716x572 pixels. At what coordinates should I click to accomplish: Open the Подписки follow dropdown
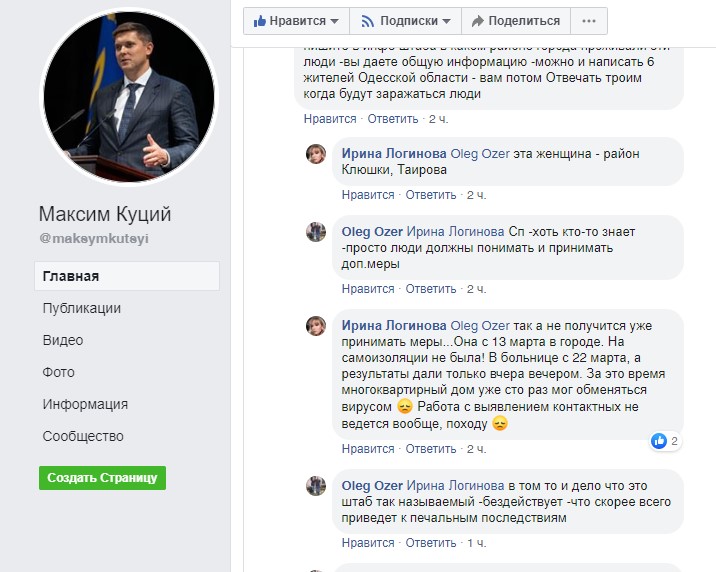pyautogui.click(x=404, y=21)
